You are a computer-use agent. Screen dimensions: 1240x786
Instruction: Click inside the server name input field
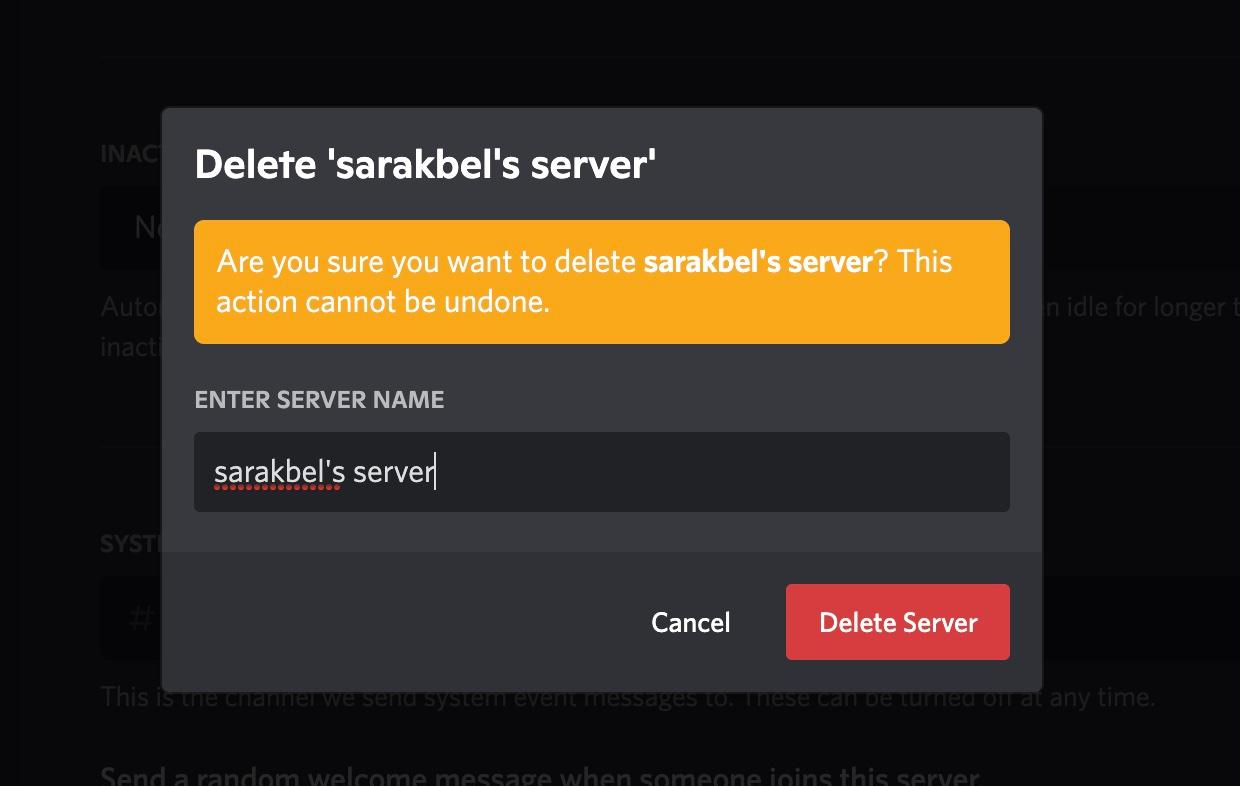pyautogui.click(x=600, y=471)
